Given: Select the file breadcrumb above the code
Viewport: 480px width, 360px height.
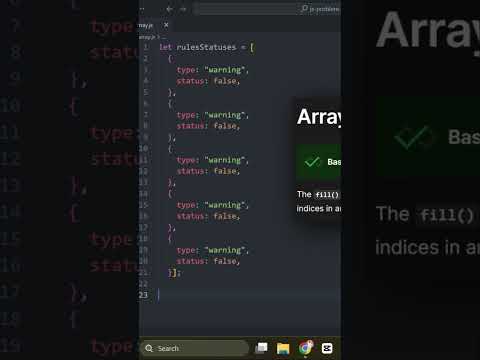Looking at the screenshot, I should (147, 37).
